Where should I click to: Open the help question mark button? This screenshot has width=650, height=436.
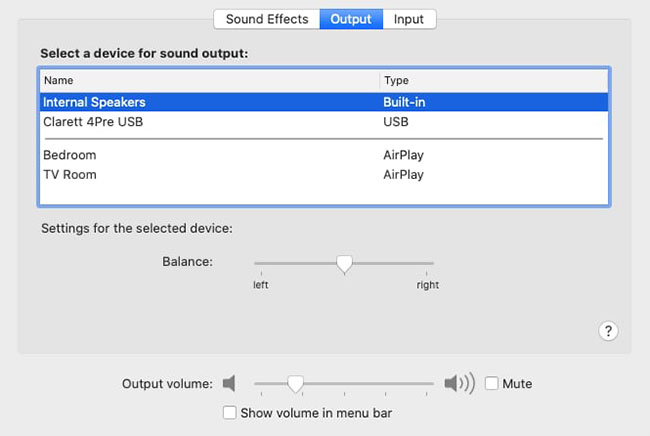[608, 331]
